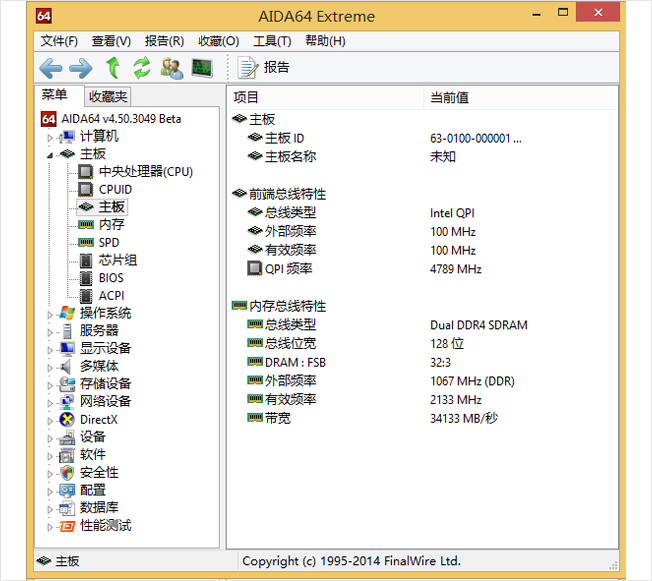Open the 收藏(O) menu
This screenshot has width=652, height=581.
[x=218, y=41]
